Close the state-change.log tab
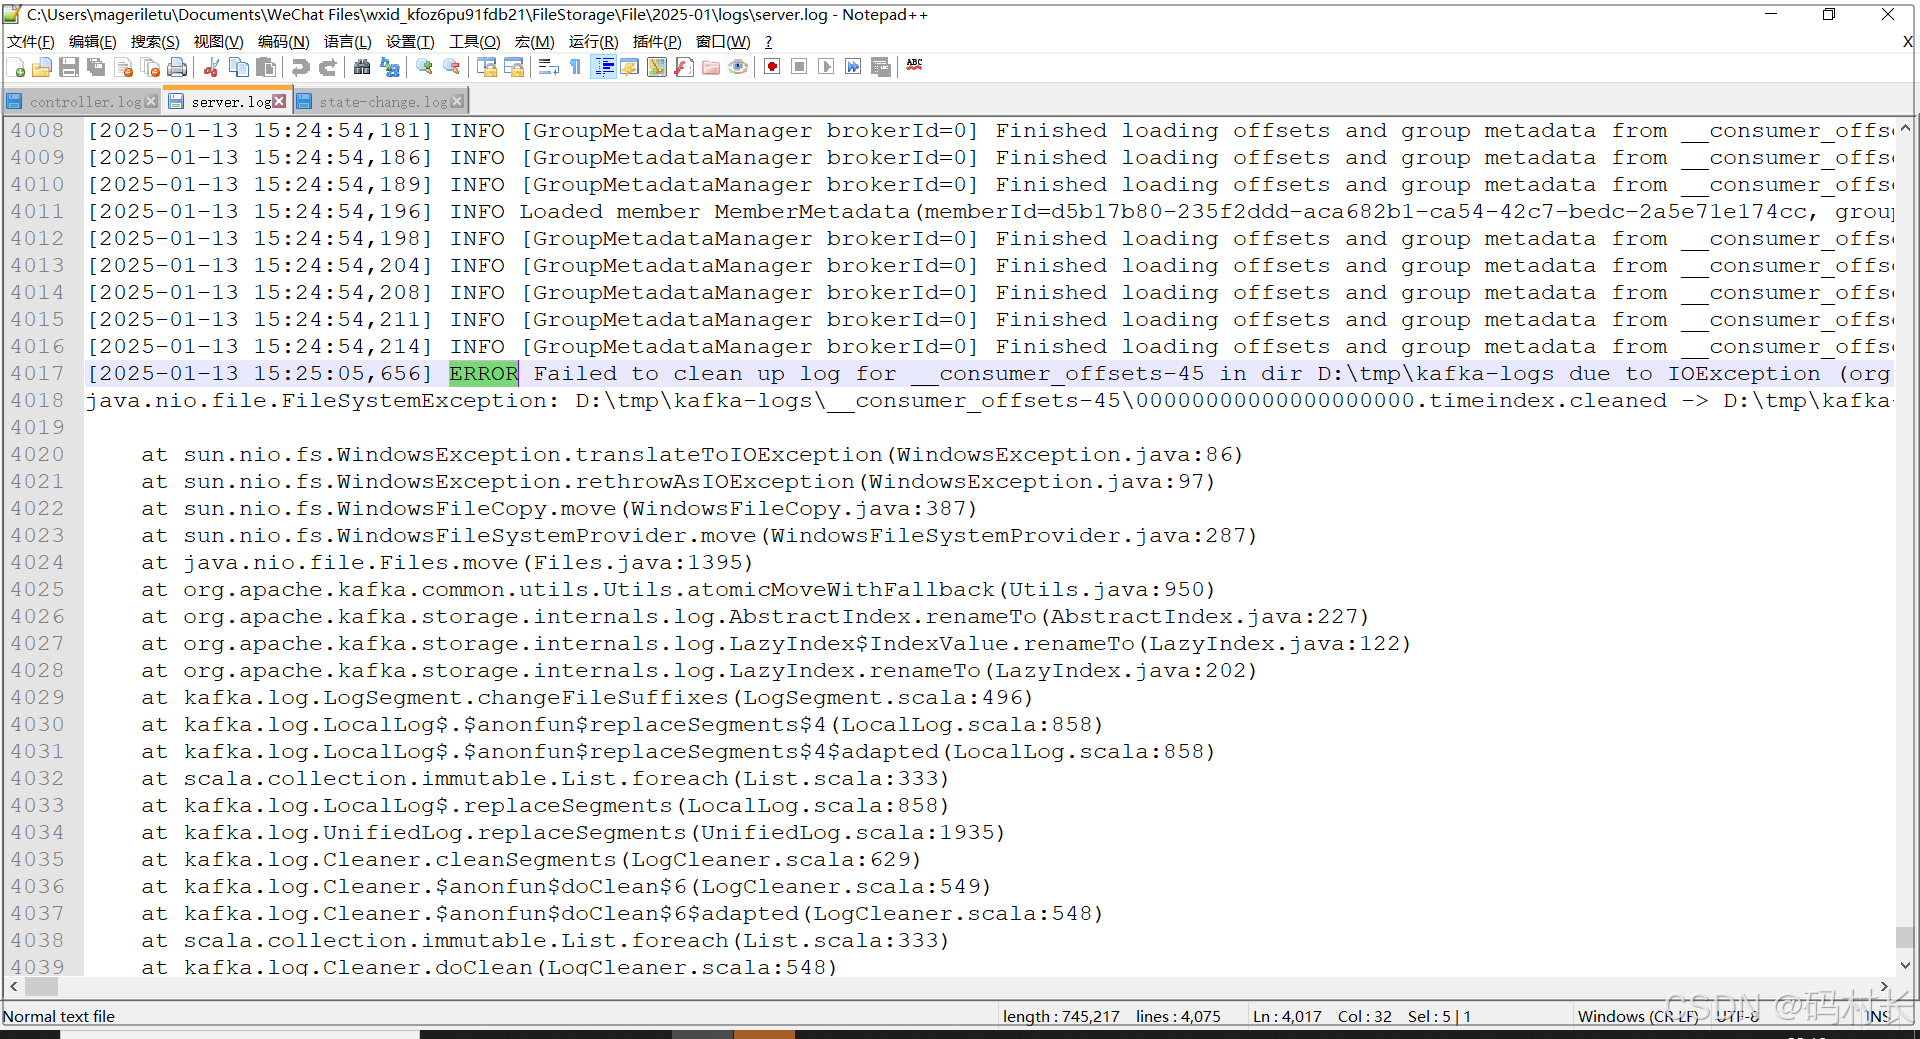Screen dimensions: 1920x1039 click(x=457, y=101)
